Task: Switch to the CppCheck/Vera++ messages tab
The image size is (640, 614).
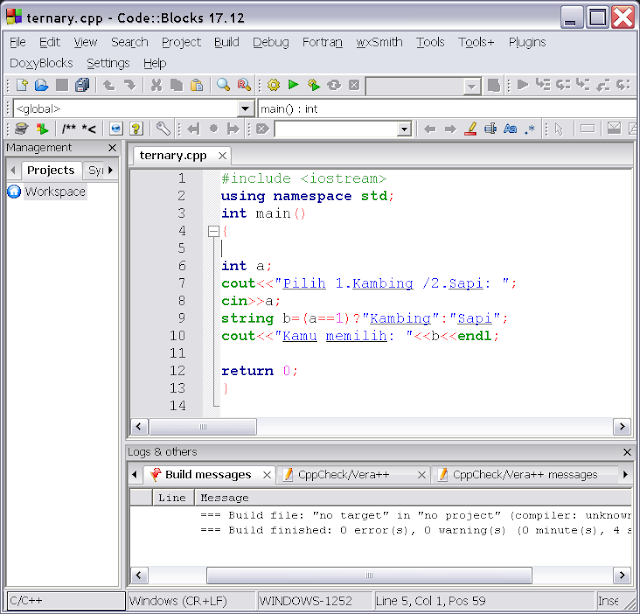Action: tap(525, 474)
